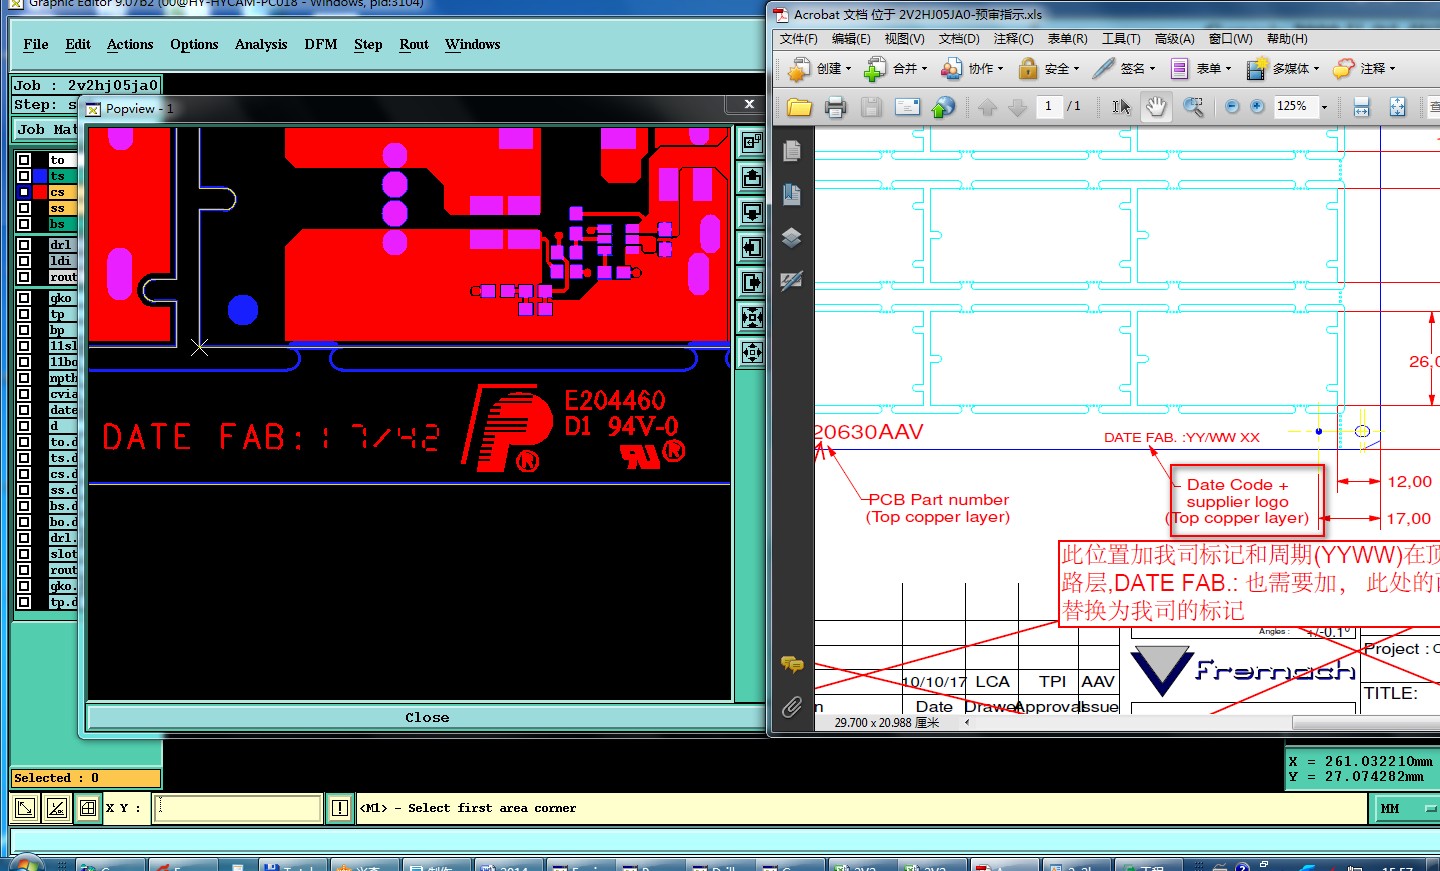Click the X Y coordinate input field
1440x871 pixels.
pos(238,808)
